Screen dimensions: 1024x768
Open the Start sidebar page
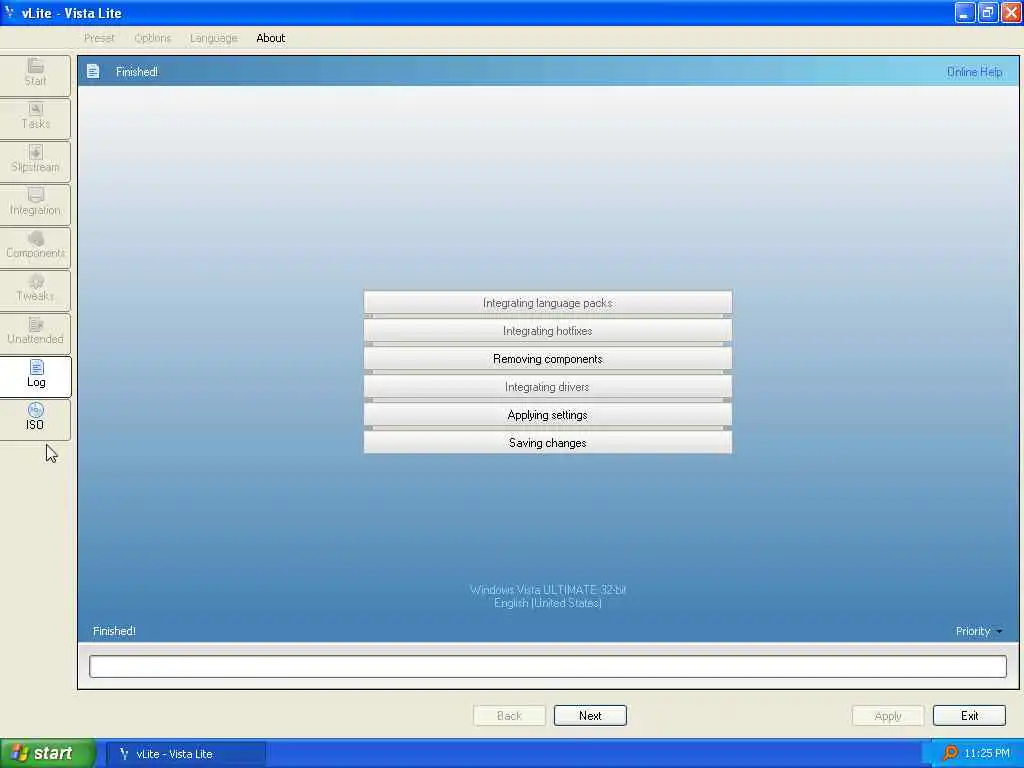point(35,74)
